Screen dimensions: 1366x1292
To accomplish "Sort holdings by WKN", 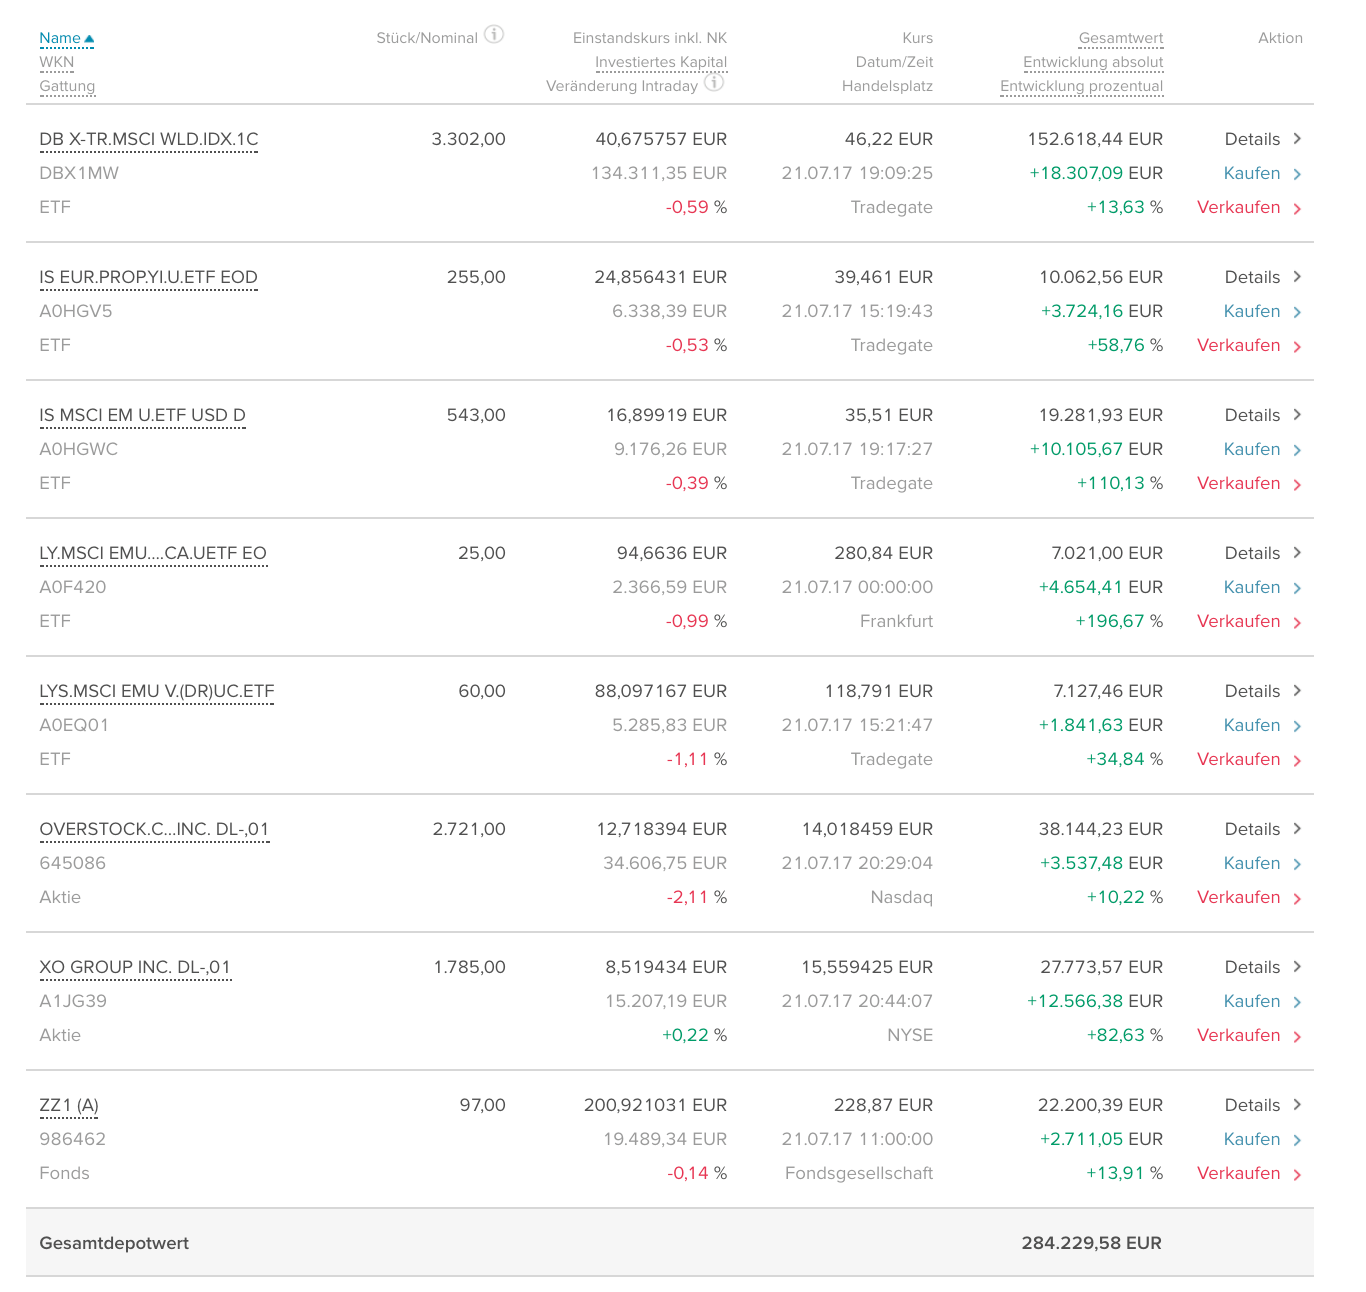I will [57, 63].
